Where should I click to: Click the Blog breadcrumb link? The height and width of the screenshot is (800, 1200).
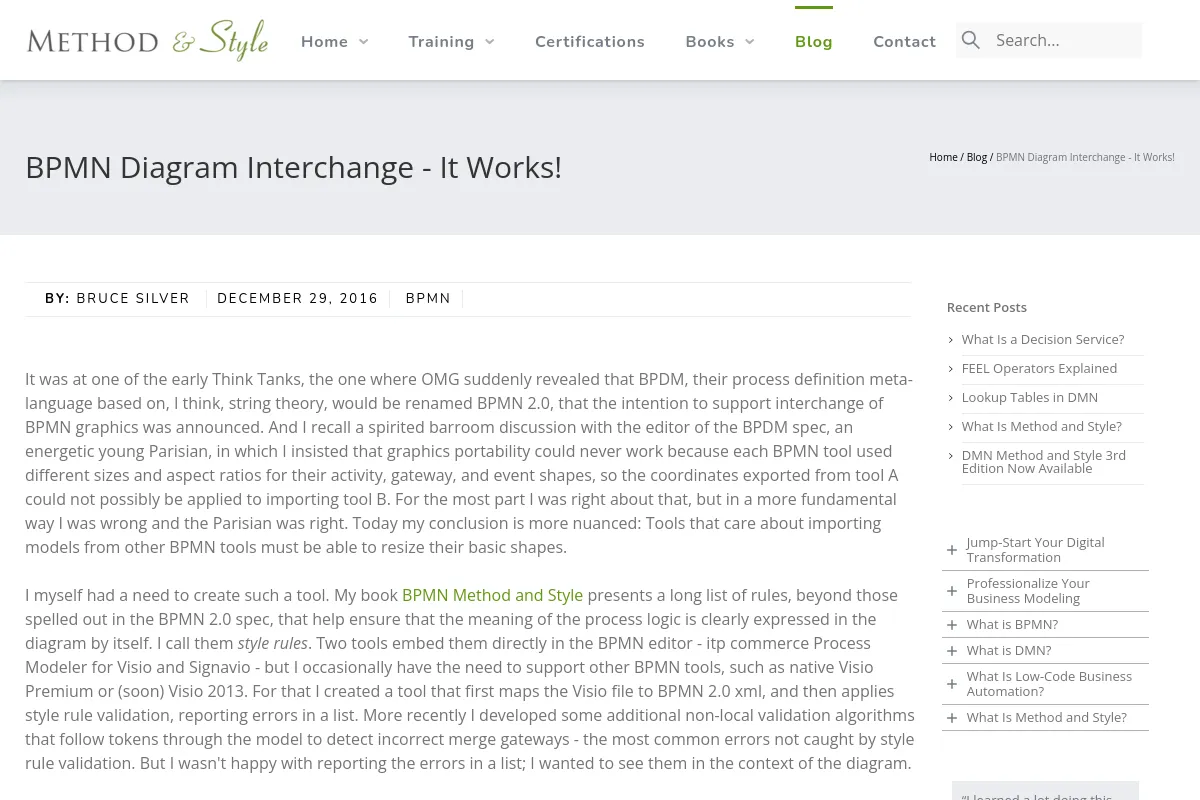977,157
